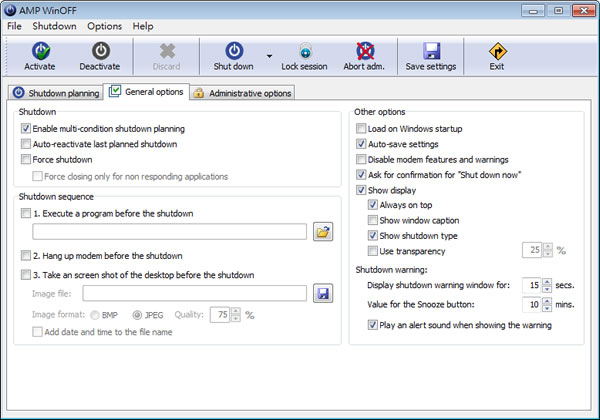Image resolution: width=600 pixels, height=420 pixels.
Task: Toggle Show display checkbox
Action: pos(361,190)
